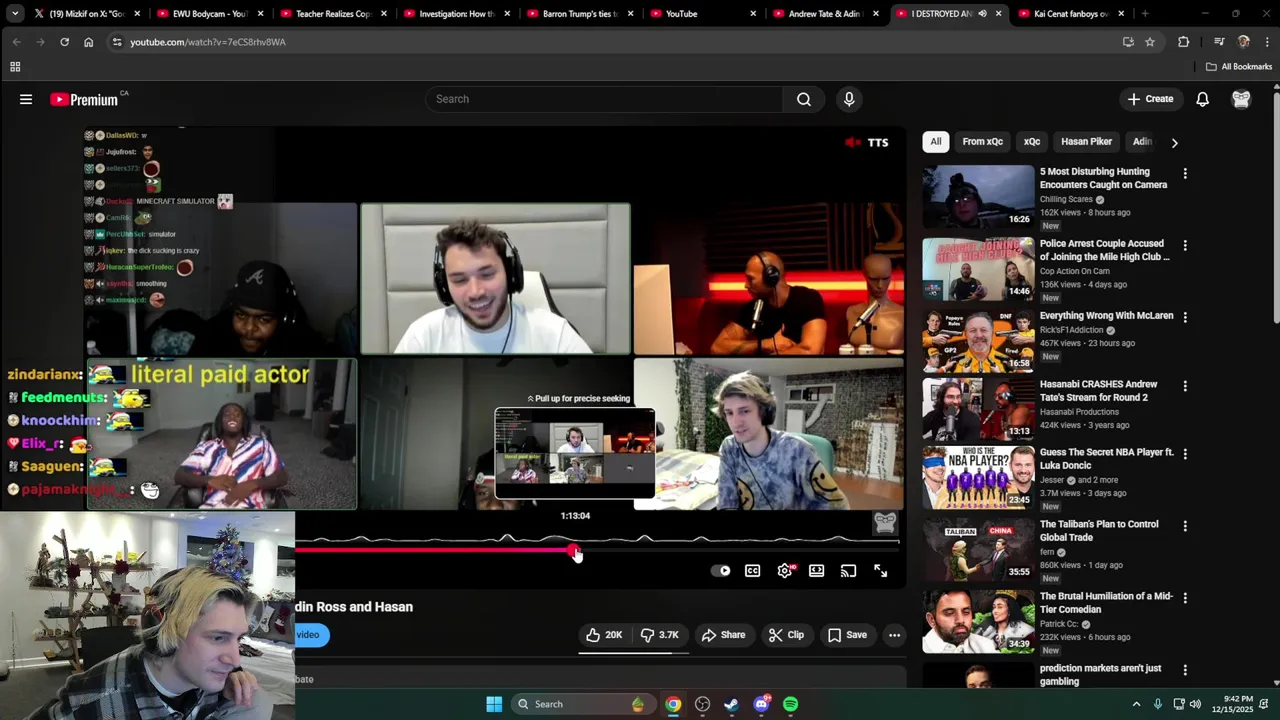The height and width of the screenshot is (720, 1280).
Task: Open more actions ellipsis under video
Action: pyautogui.click(x=895, y=635)
